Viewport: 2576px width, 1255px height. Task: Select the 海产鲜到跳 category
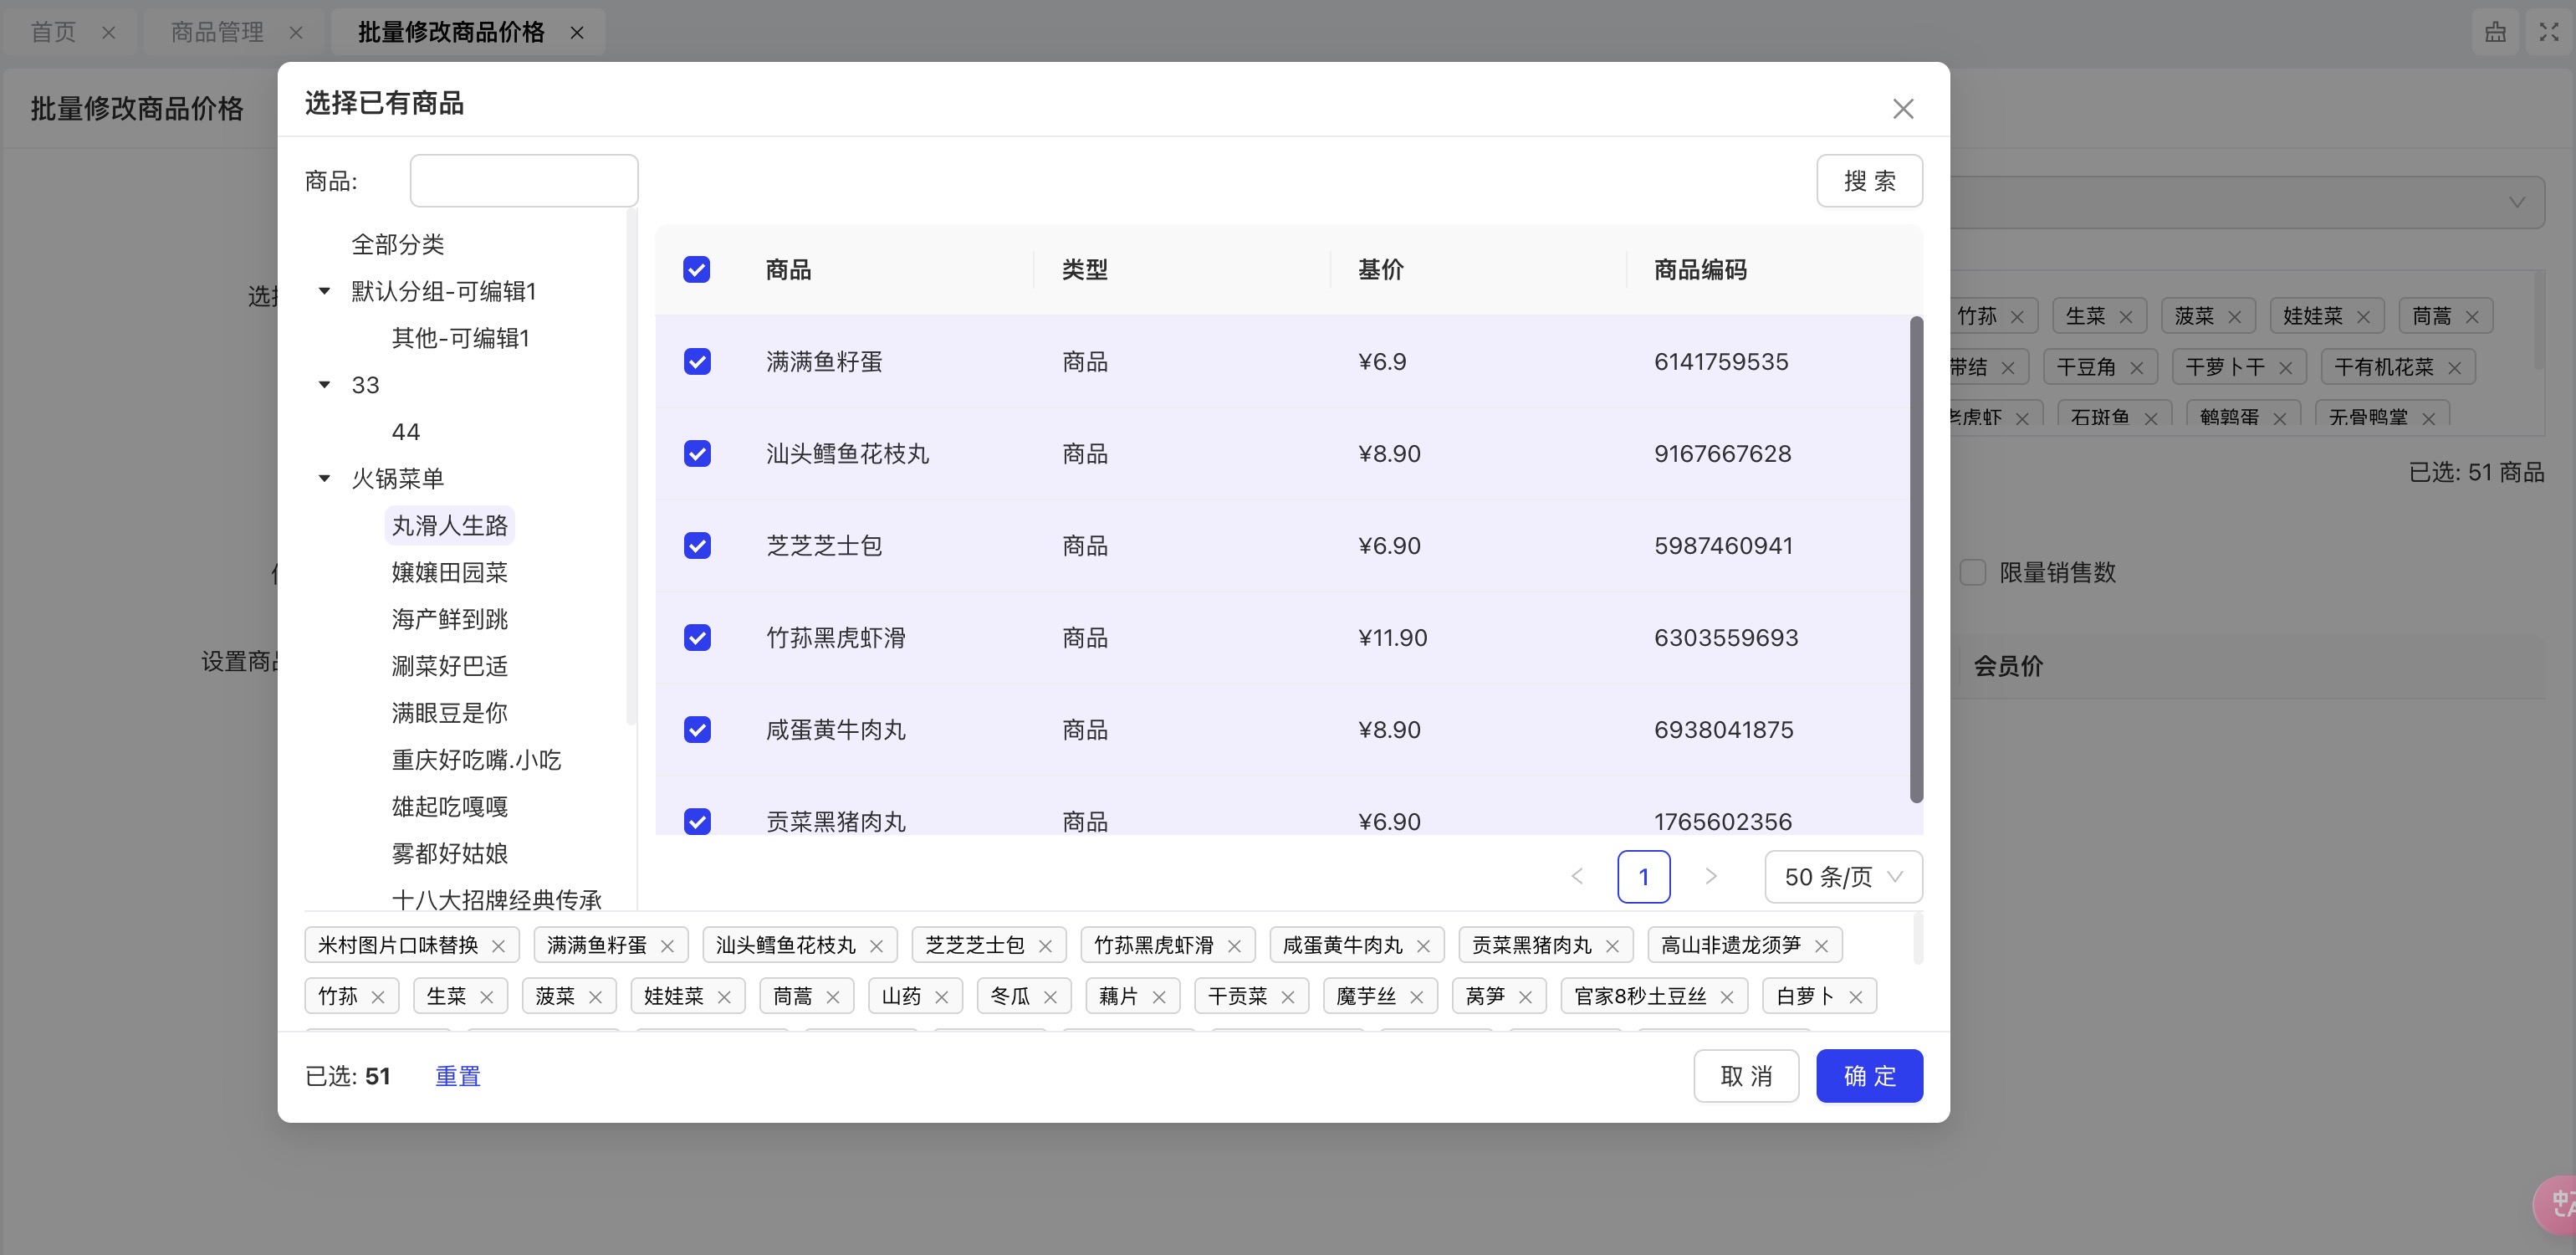coord(450,619)
